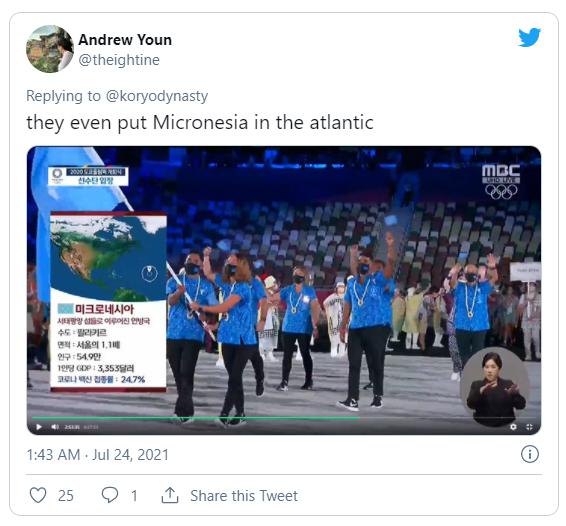Seek along the green video progress bar
Image resolution: width=566 pixels, height=526 pixels.
(x=284, y=418)
